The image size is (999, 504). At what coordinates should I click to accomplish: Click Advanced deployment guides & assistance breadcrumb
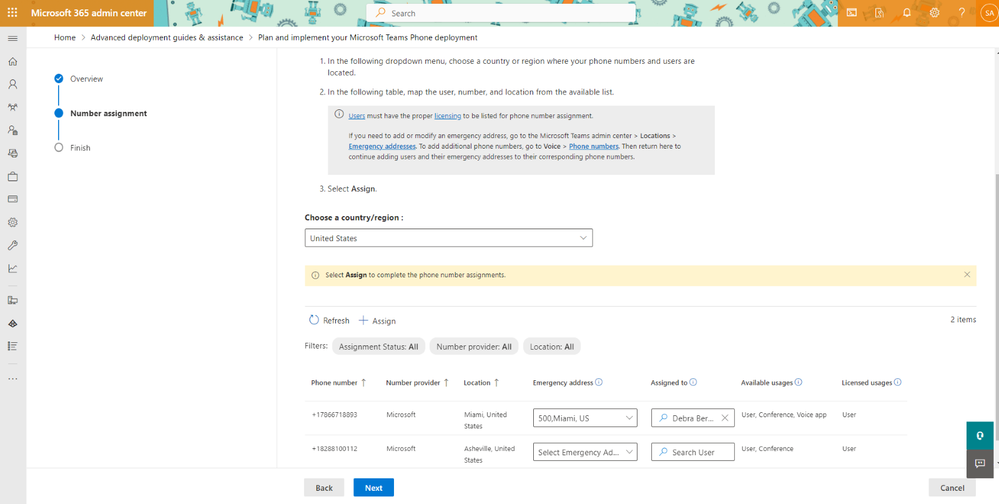tap(167, 38)
